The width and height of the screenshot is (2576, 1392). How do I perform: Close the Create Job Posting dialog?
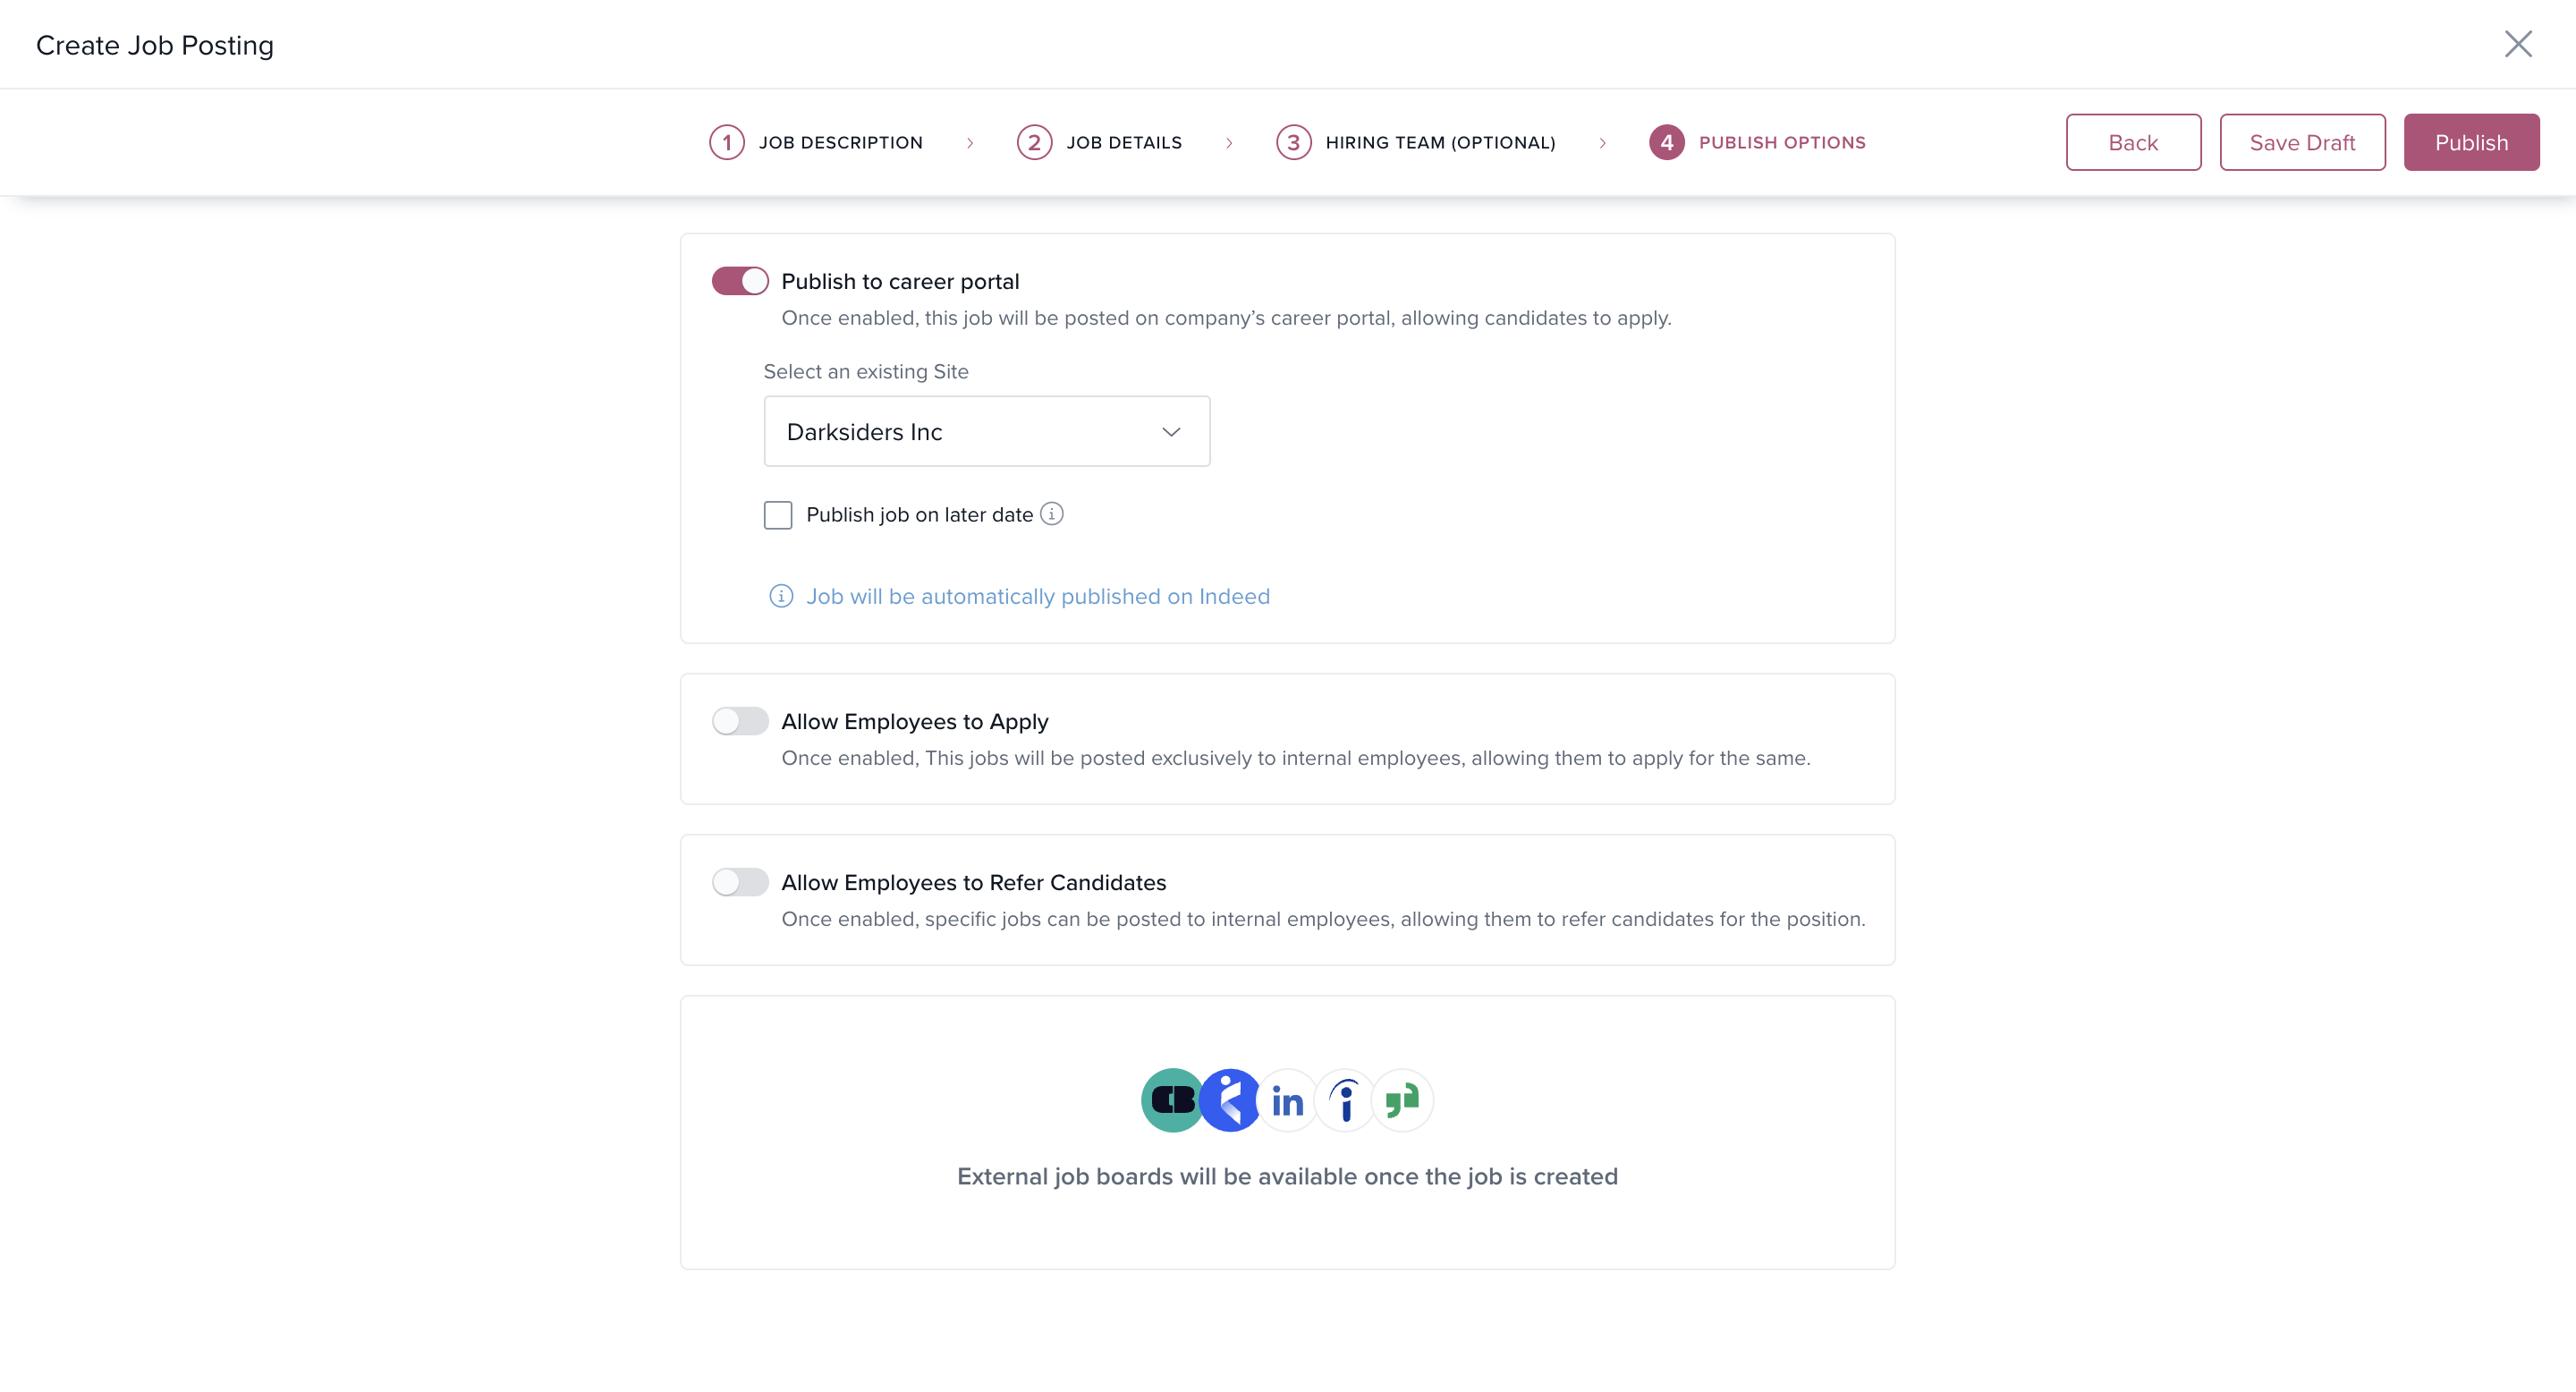pos(2518,44)
